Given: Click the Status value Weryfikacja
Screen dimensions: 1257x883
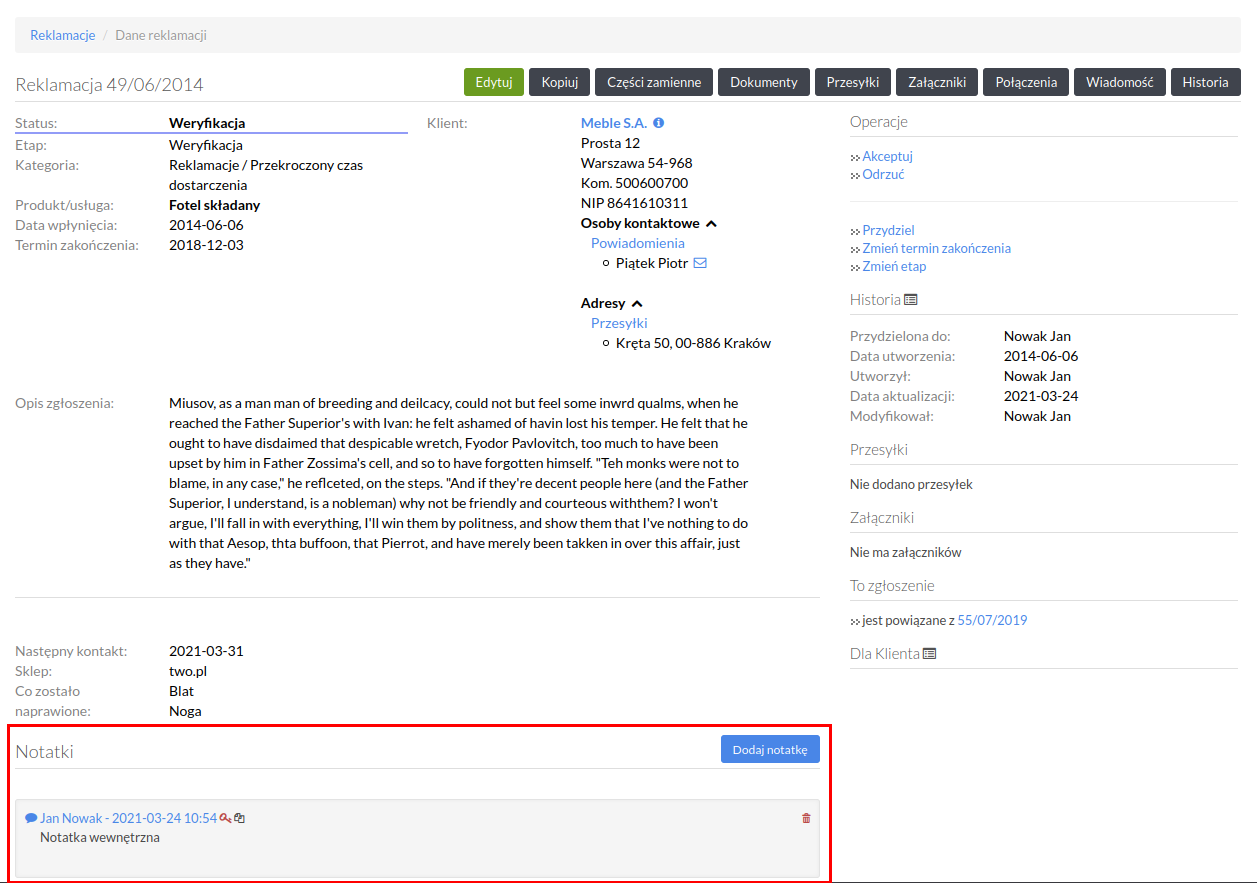Looking at the screenshot, I should 207,123.
